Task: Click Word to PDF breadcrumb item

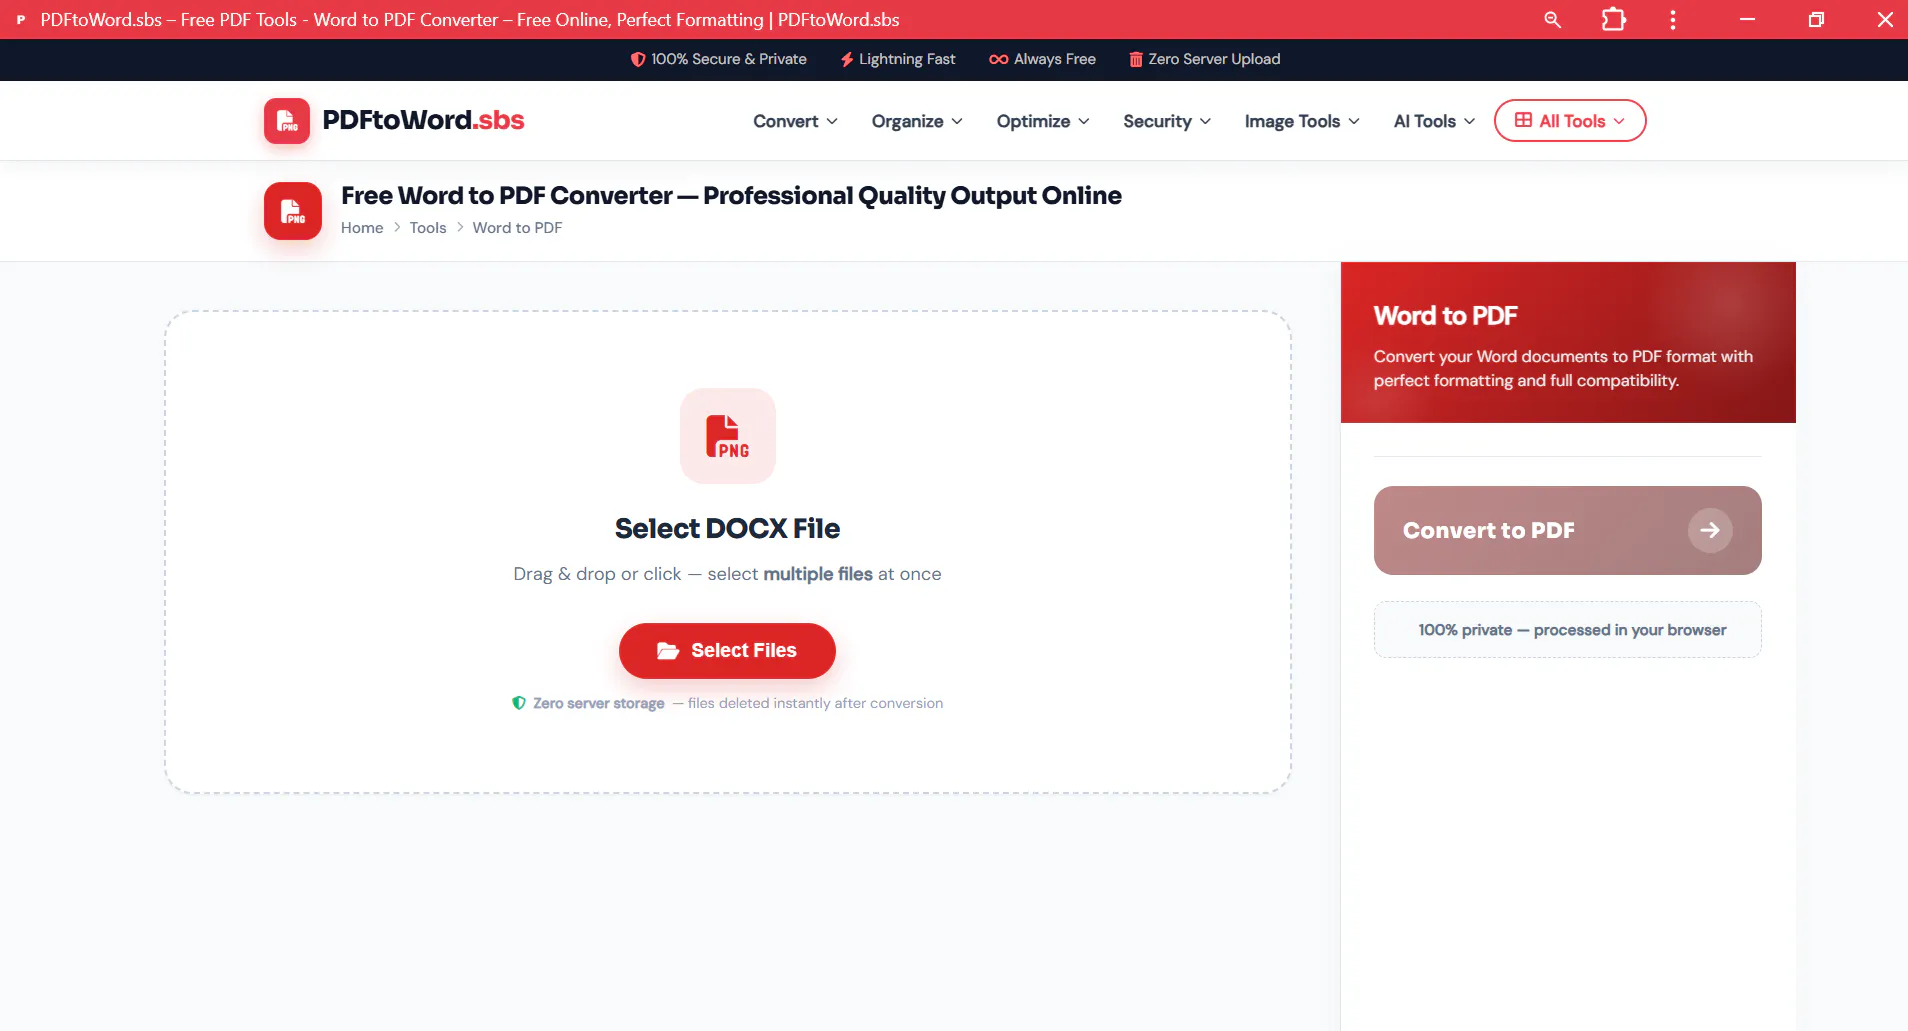Action: point(517,228)
